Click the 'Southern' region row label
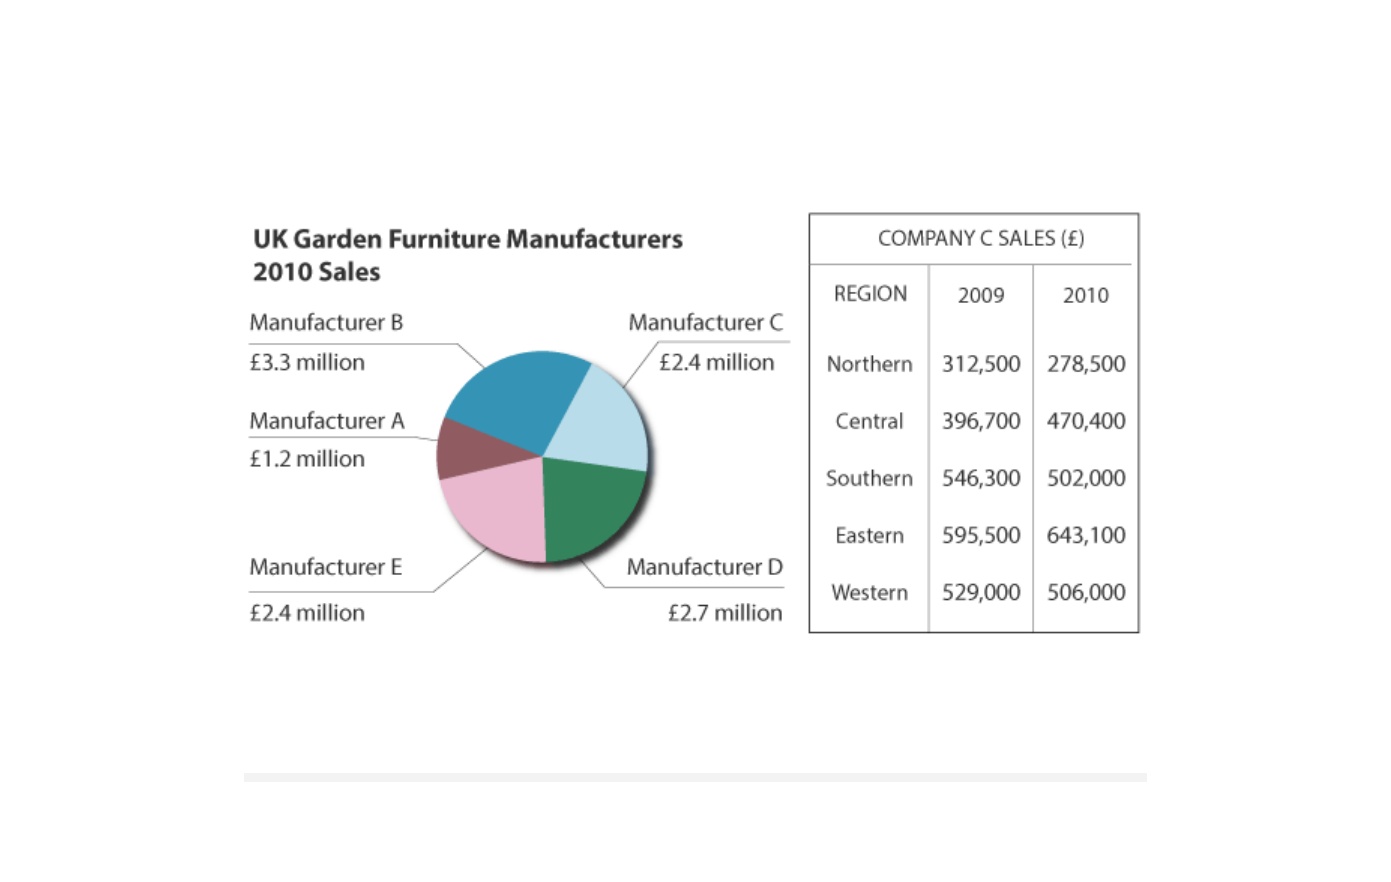Viewport: 1391px width, 882px height. (x=869, y=478)
